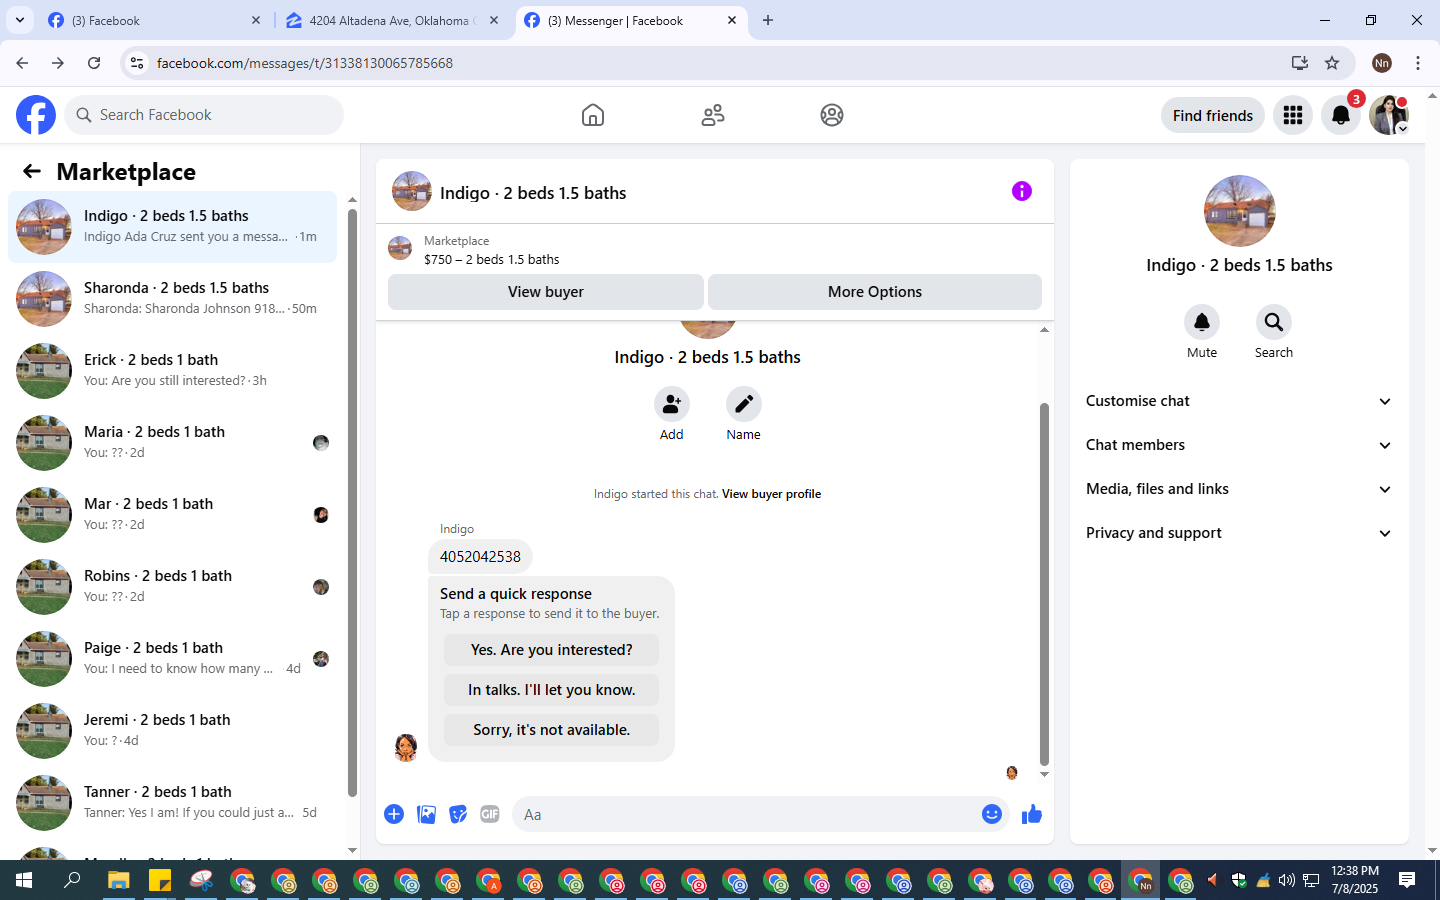1440x900 pixels.
Task: Expand Chat members section
Action: pos(1239,445)
